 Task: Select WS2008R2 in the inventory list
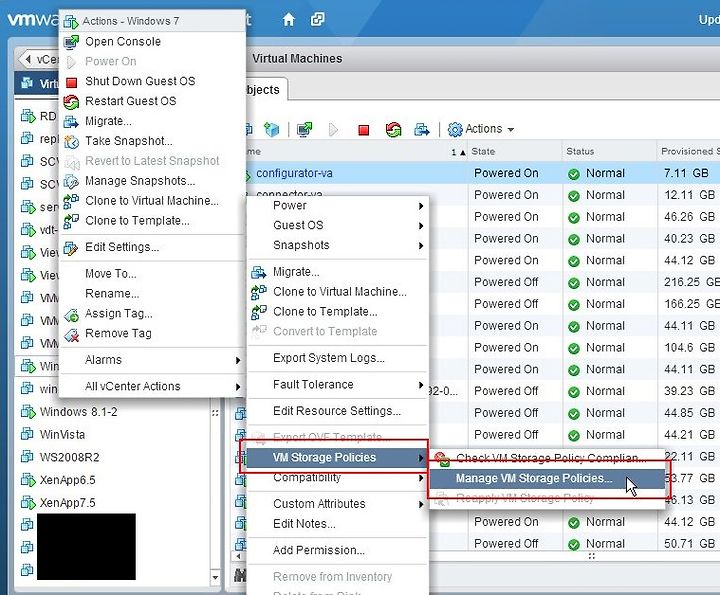click(69, 458)
